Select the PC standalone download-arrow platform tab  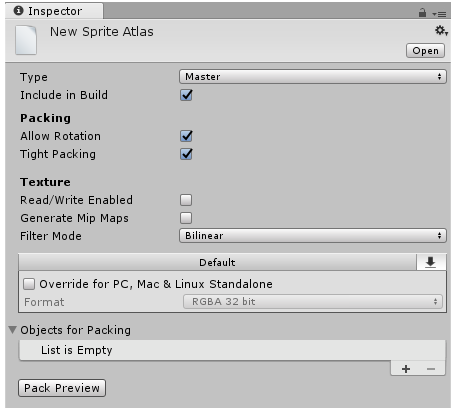coord(431,262)
